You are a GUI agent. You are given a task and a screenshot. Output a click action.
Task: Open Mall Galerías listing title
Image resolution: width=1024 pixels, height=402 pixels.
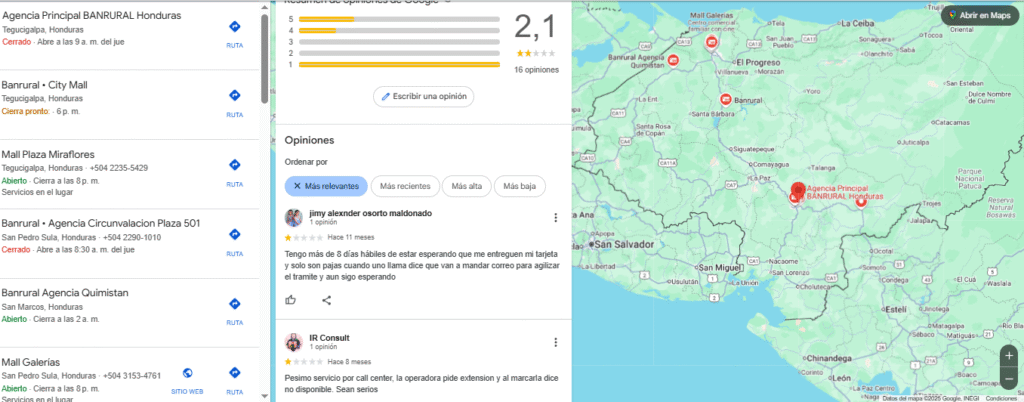coord(31,362)
